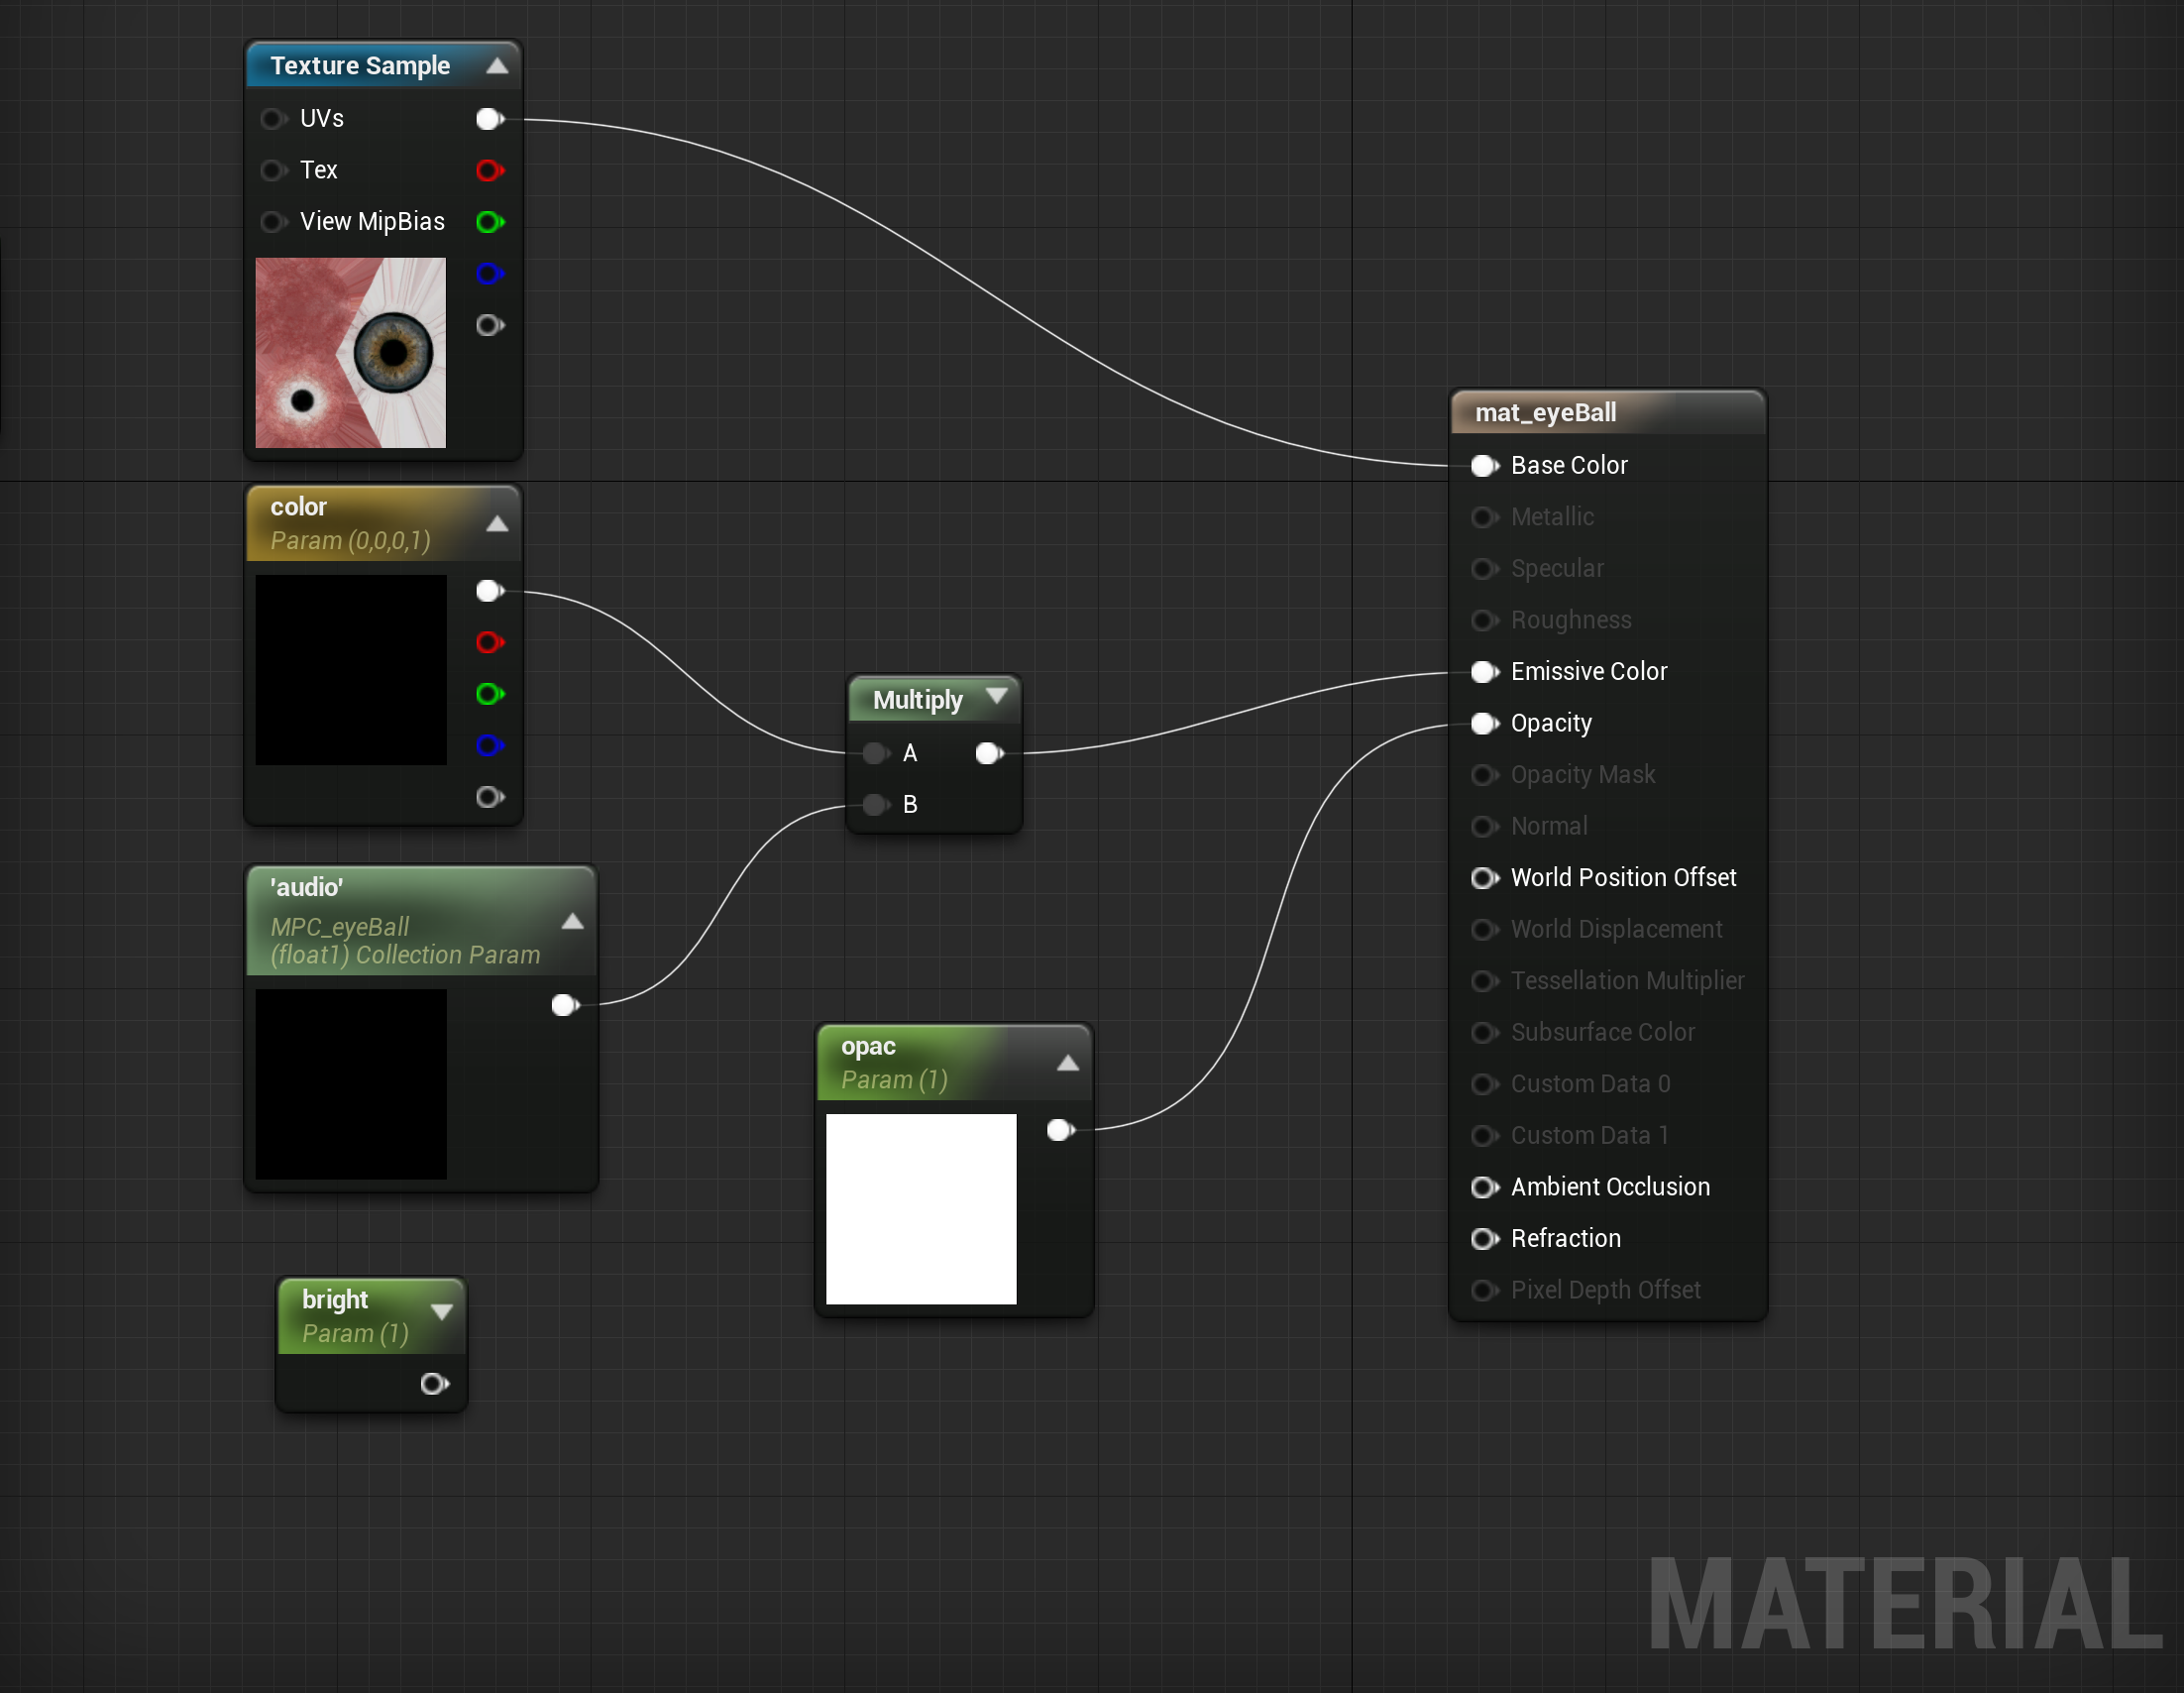Click the opac param output pin

(1059, 1131)
